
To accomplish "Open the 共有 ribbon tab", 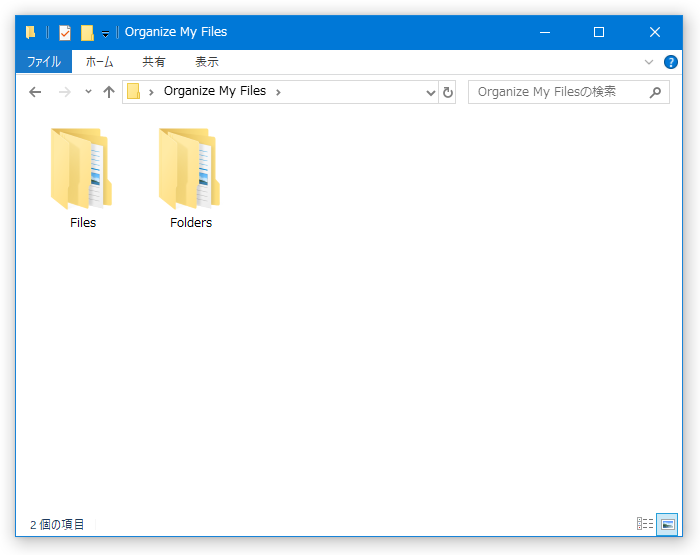I will [154, 62].
